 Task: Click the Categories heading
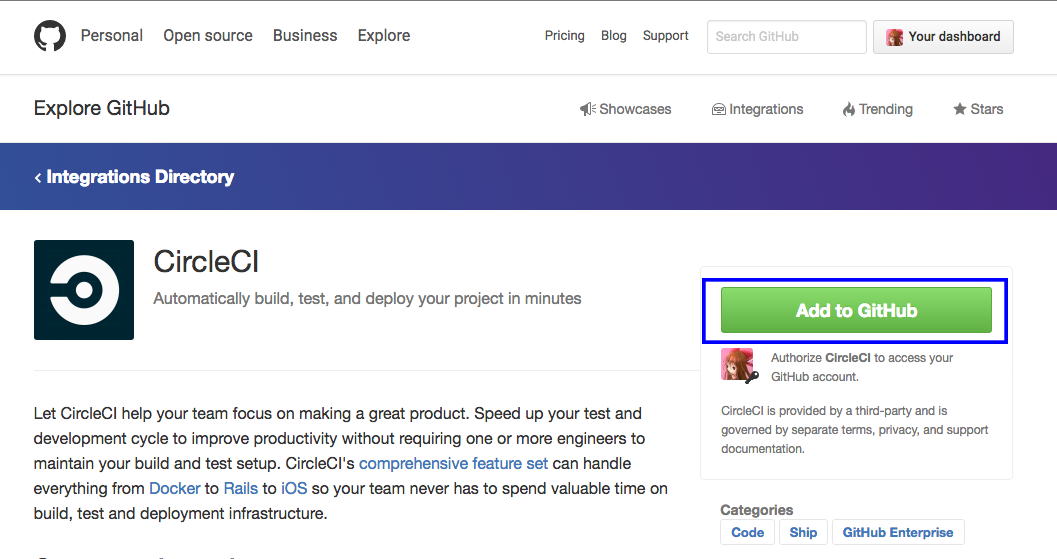(756, 510)
